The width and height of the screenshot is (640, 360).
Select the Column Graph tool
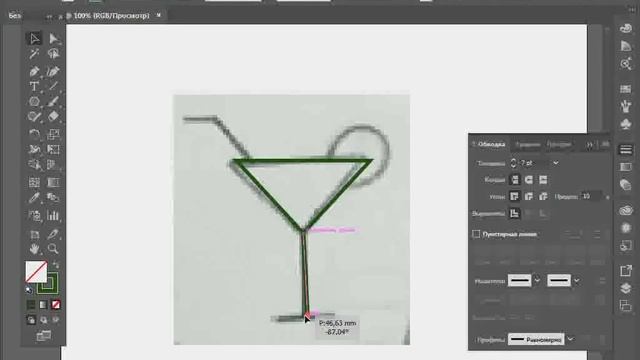[53, 215]
